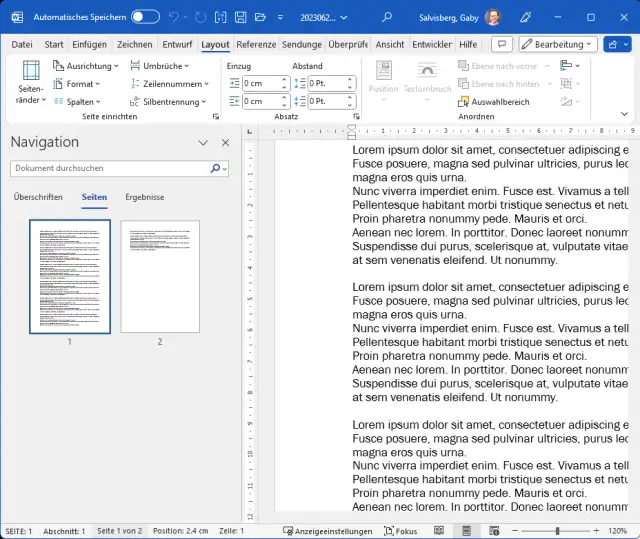
Task: Select web layout view in status bar
Action: click(x=495, y=530)
